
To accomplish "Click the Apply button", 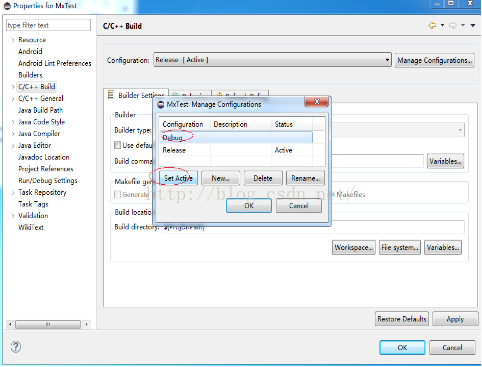I will (455, 319).
